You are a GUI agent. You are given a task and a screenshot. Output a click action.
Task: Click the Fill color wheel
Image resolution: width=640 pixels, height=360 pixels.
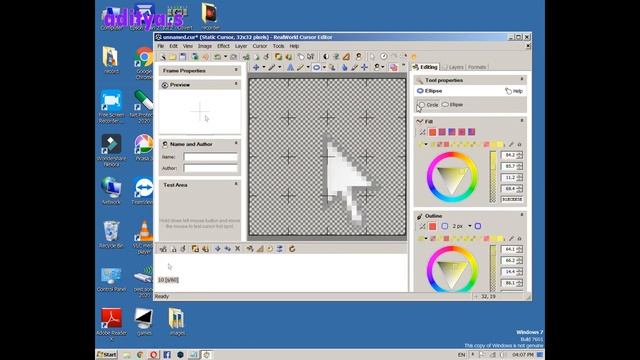coord(452,177)
